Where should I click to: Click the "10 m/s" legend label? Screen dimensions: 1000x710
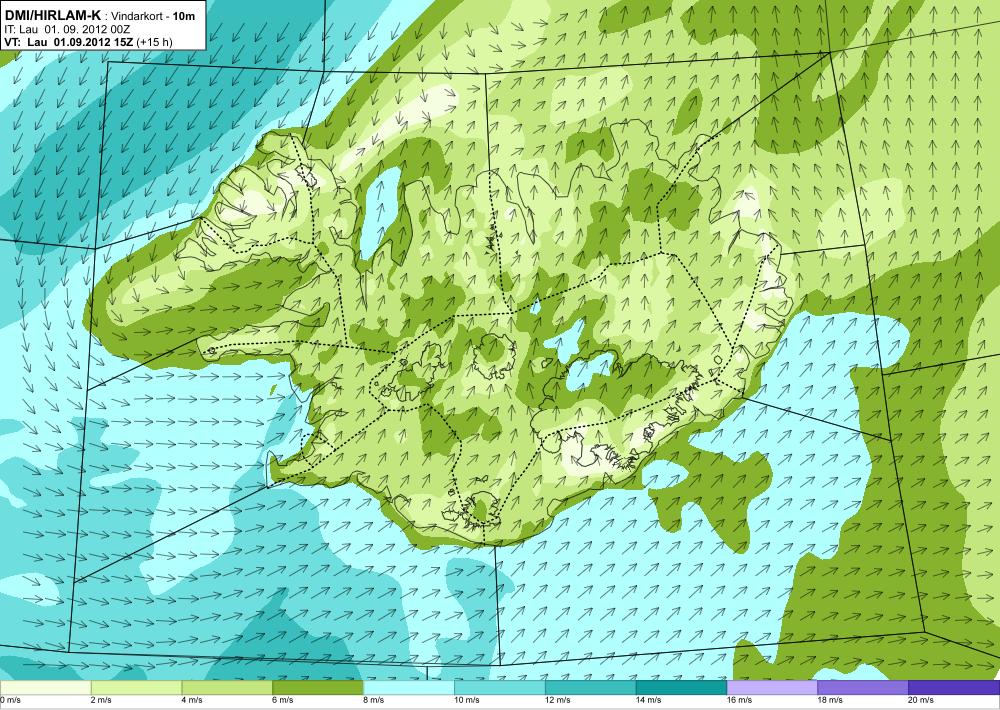[467, 700]
